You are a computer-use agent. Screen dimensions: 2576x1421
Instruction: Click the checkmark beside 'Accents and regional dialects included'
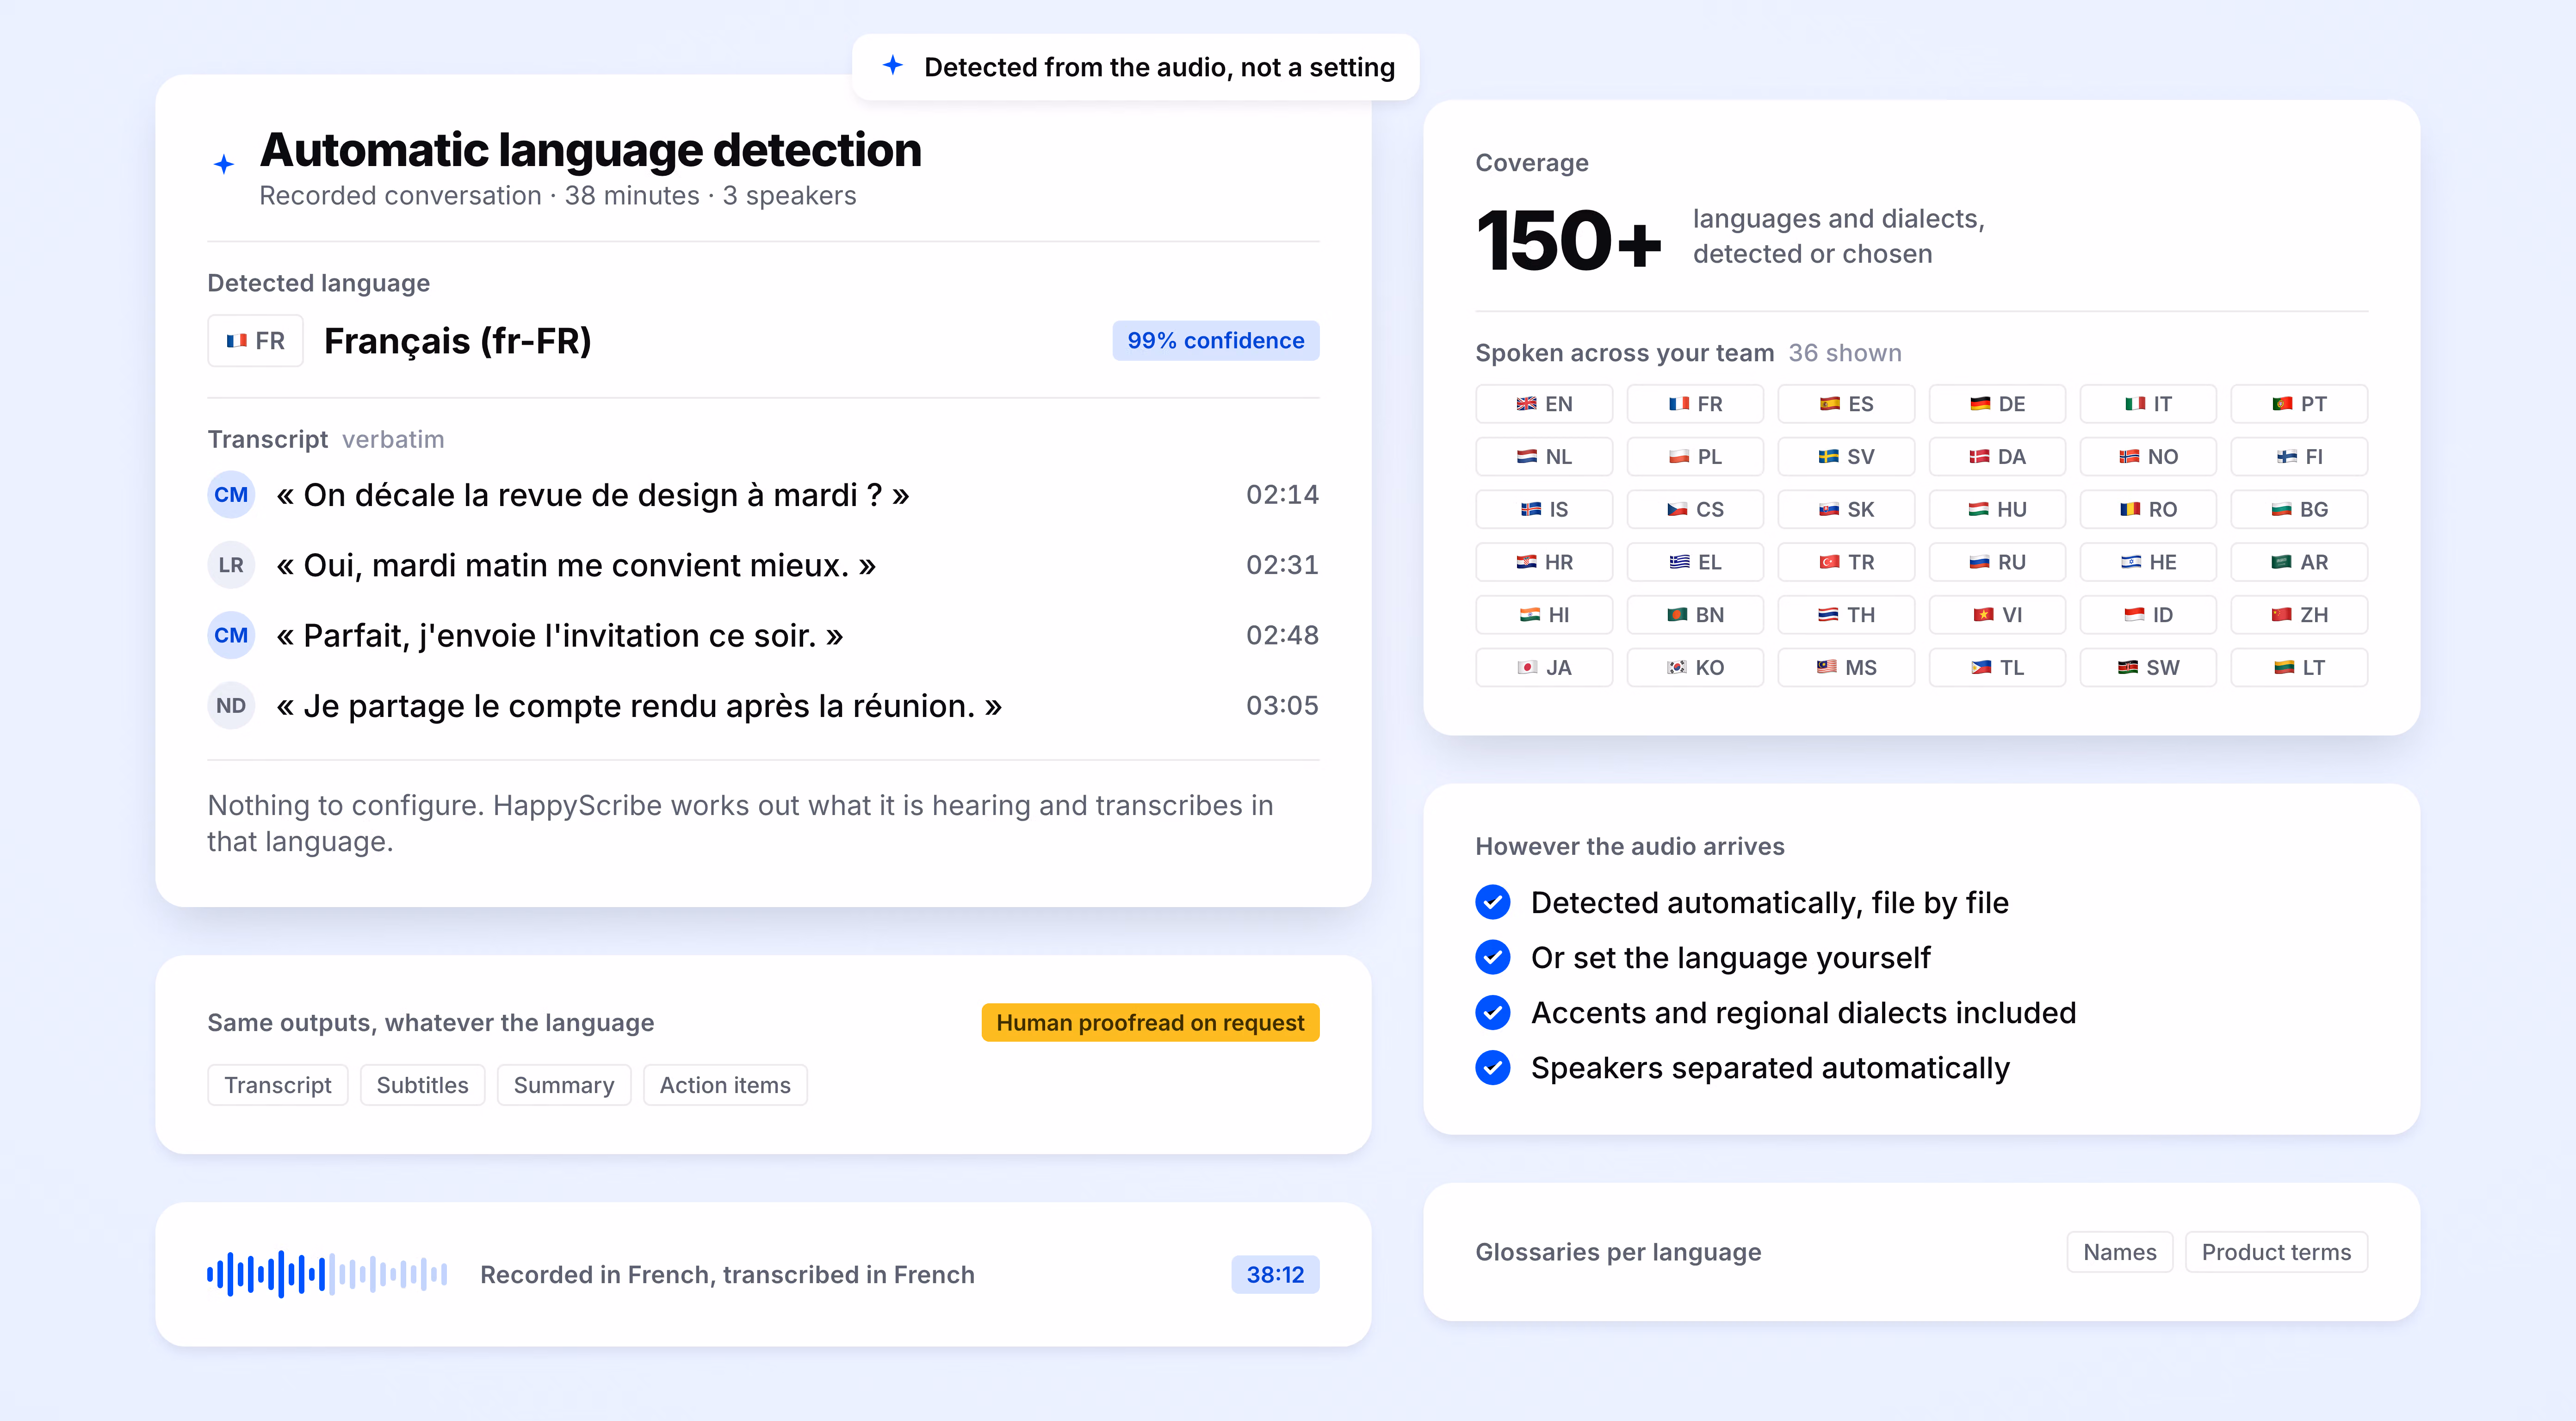point(1493,1013)
